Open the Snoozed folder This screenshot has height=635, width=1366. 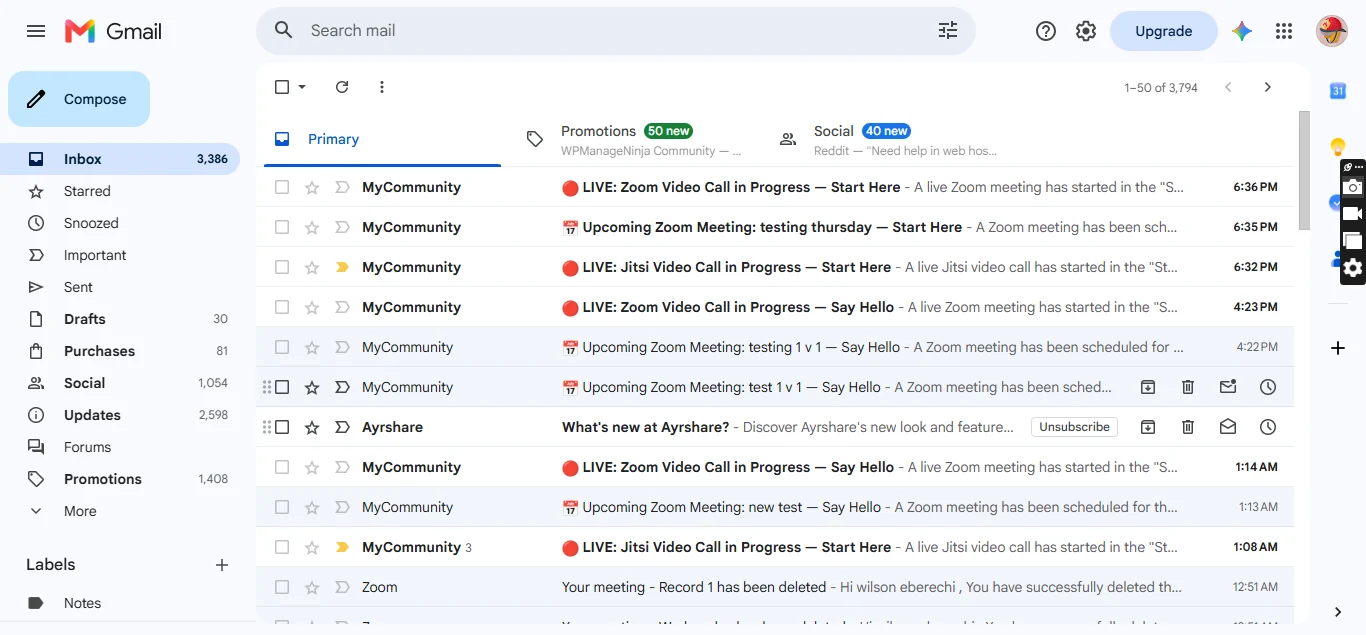(x=120, y=223)
